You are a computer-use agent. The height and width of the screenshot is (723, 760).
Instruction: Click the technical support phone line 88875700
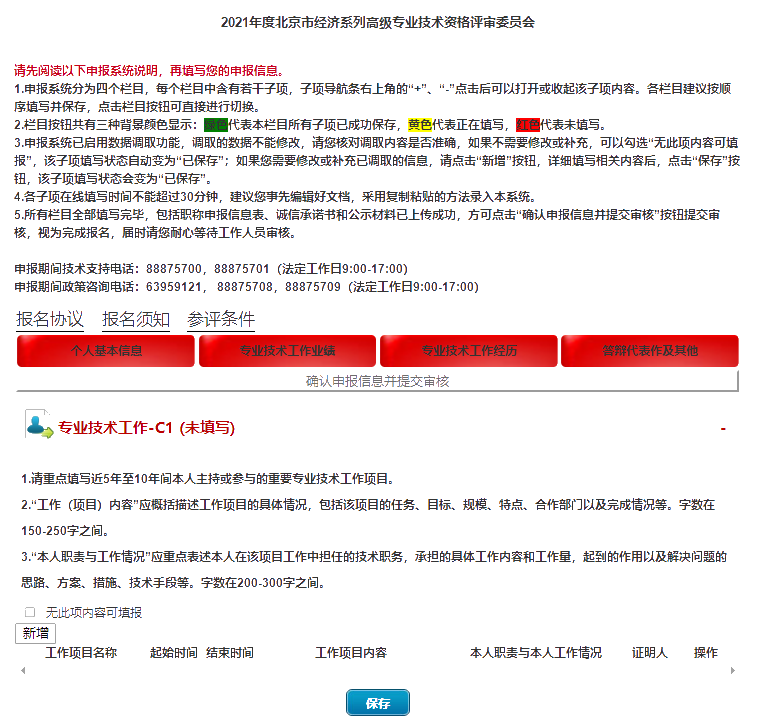click(211, 269)
